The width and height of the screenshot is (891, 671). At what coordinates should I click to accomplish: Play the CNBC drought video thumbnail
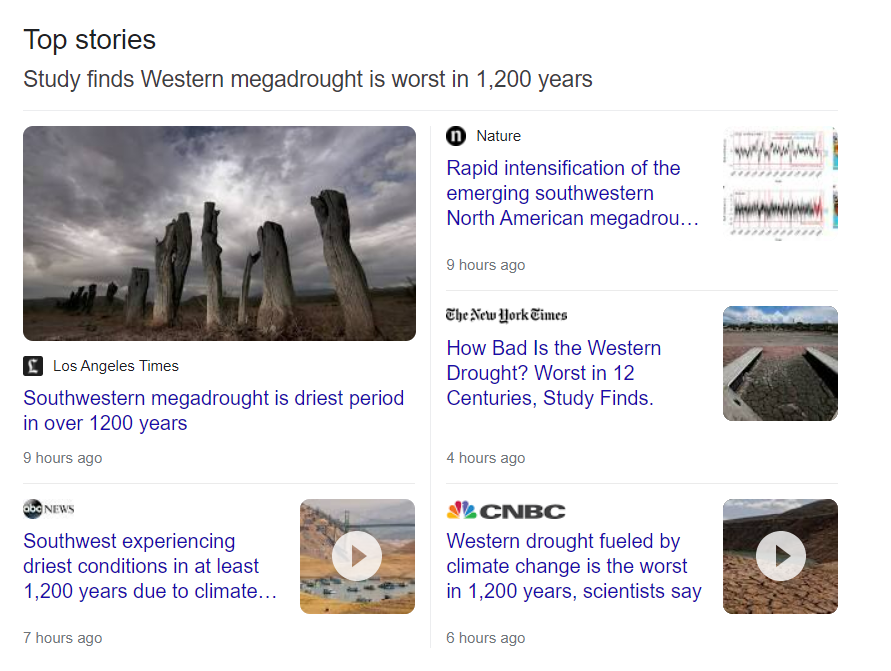pos(780,556)
